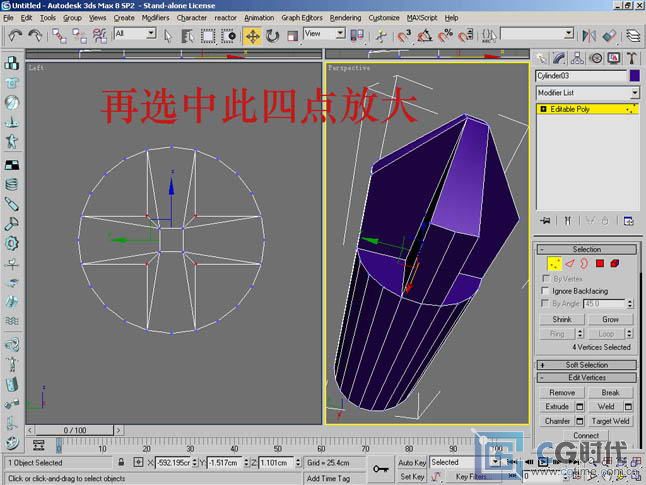
Task: Enable the By Vertex checkbox
Action: (545, 278)
